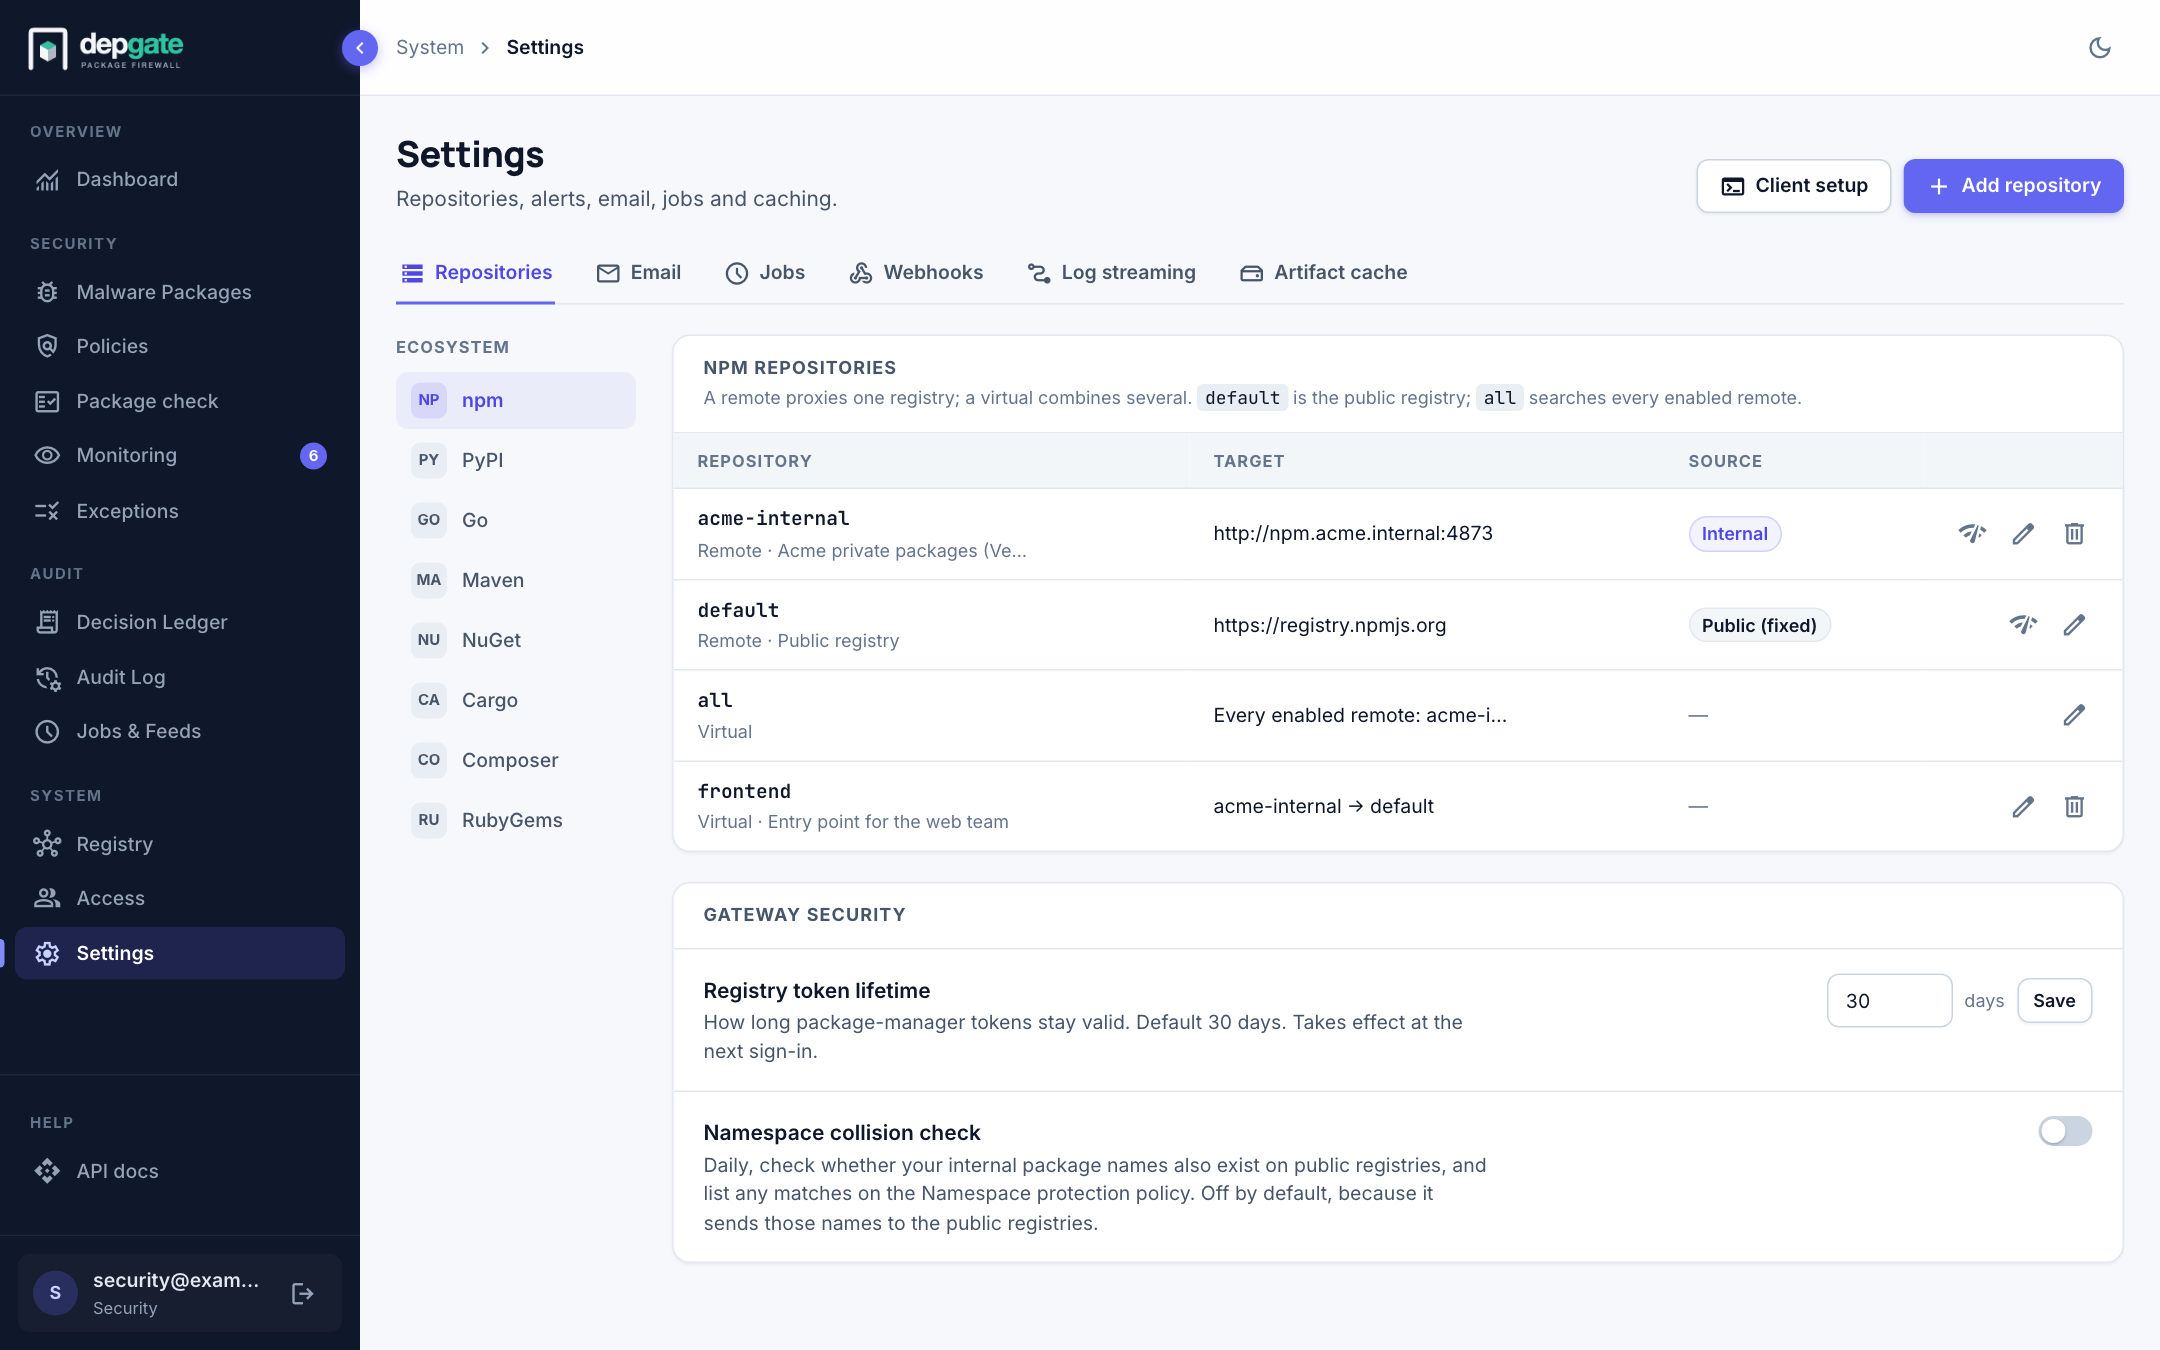This screenshot has width=2160, height=1350.
Task: Open Jobs & Feeds
Action: [180, 731]
